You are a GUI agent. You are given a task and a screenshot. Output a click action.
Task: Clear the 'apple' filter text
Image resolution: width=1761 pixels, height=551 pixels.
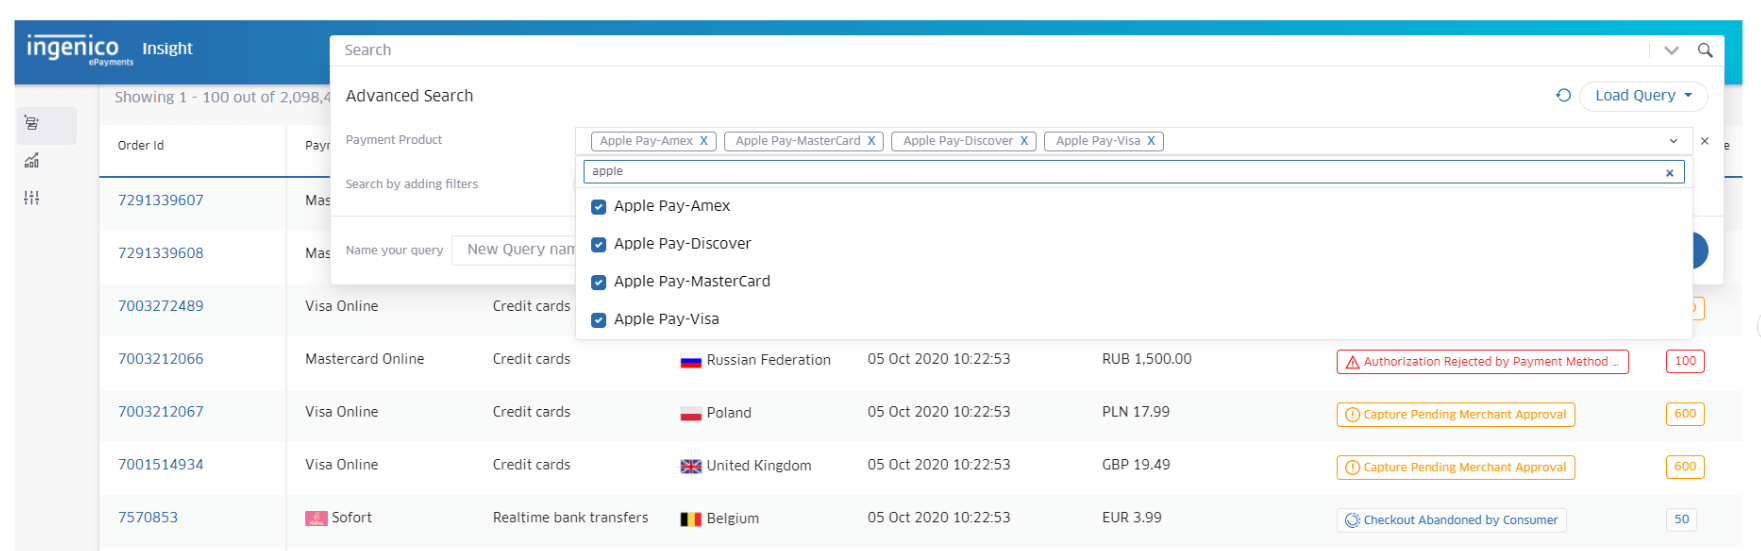point(1669,173)
